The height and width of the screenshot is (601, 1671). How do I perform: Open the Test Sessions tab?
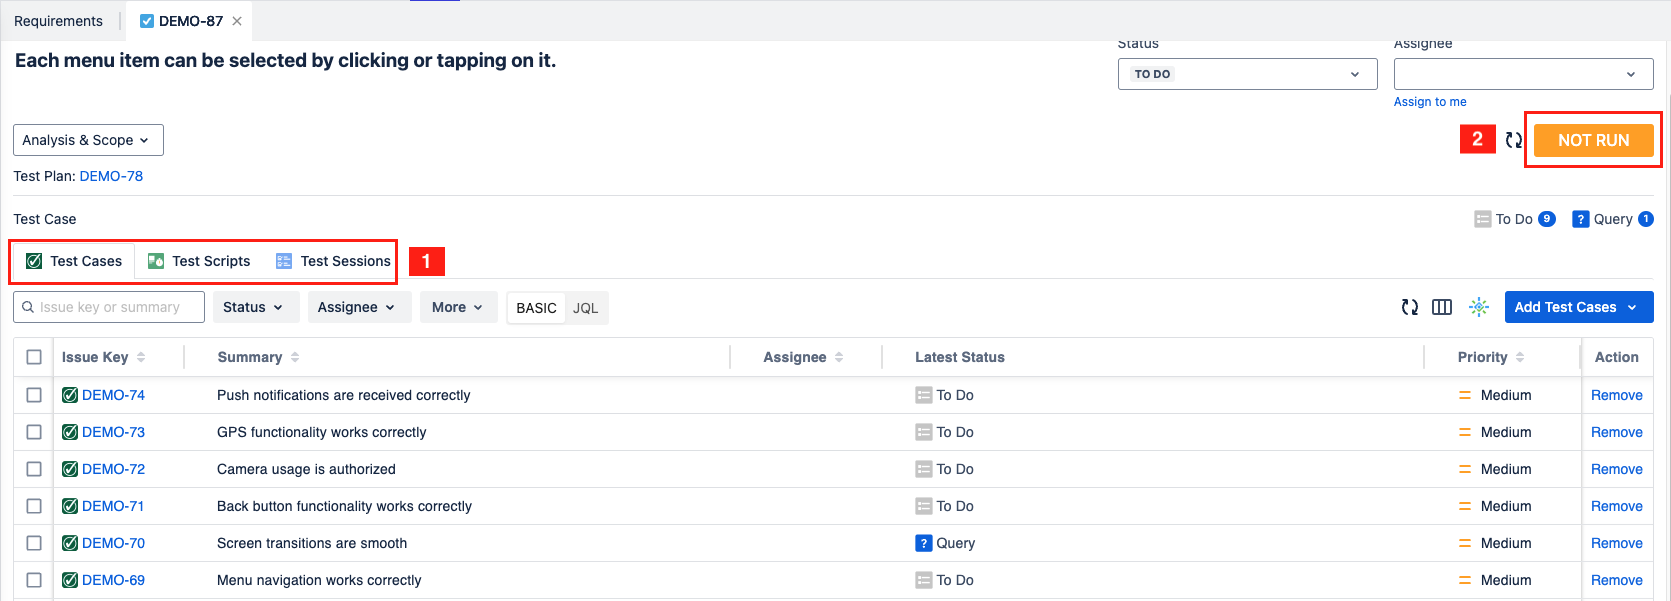[333, 261]
